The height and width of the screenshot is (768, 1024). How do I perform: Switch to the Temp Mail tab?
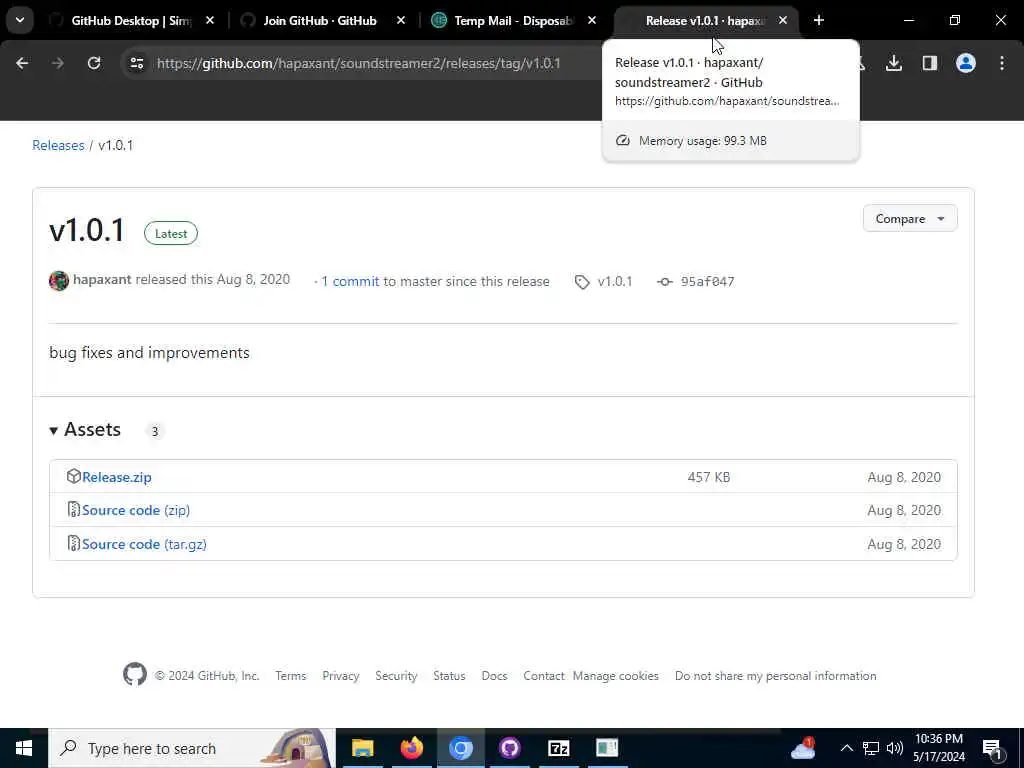[513, 21]
